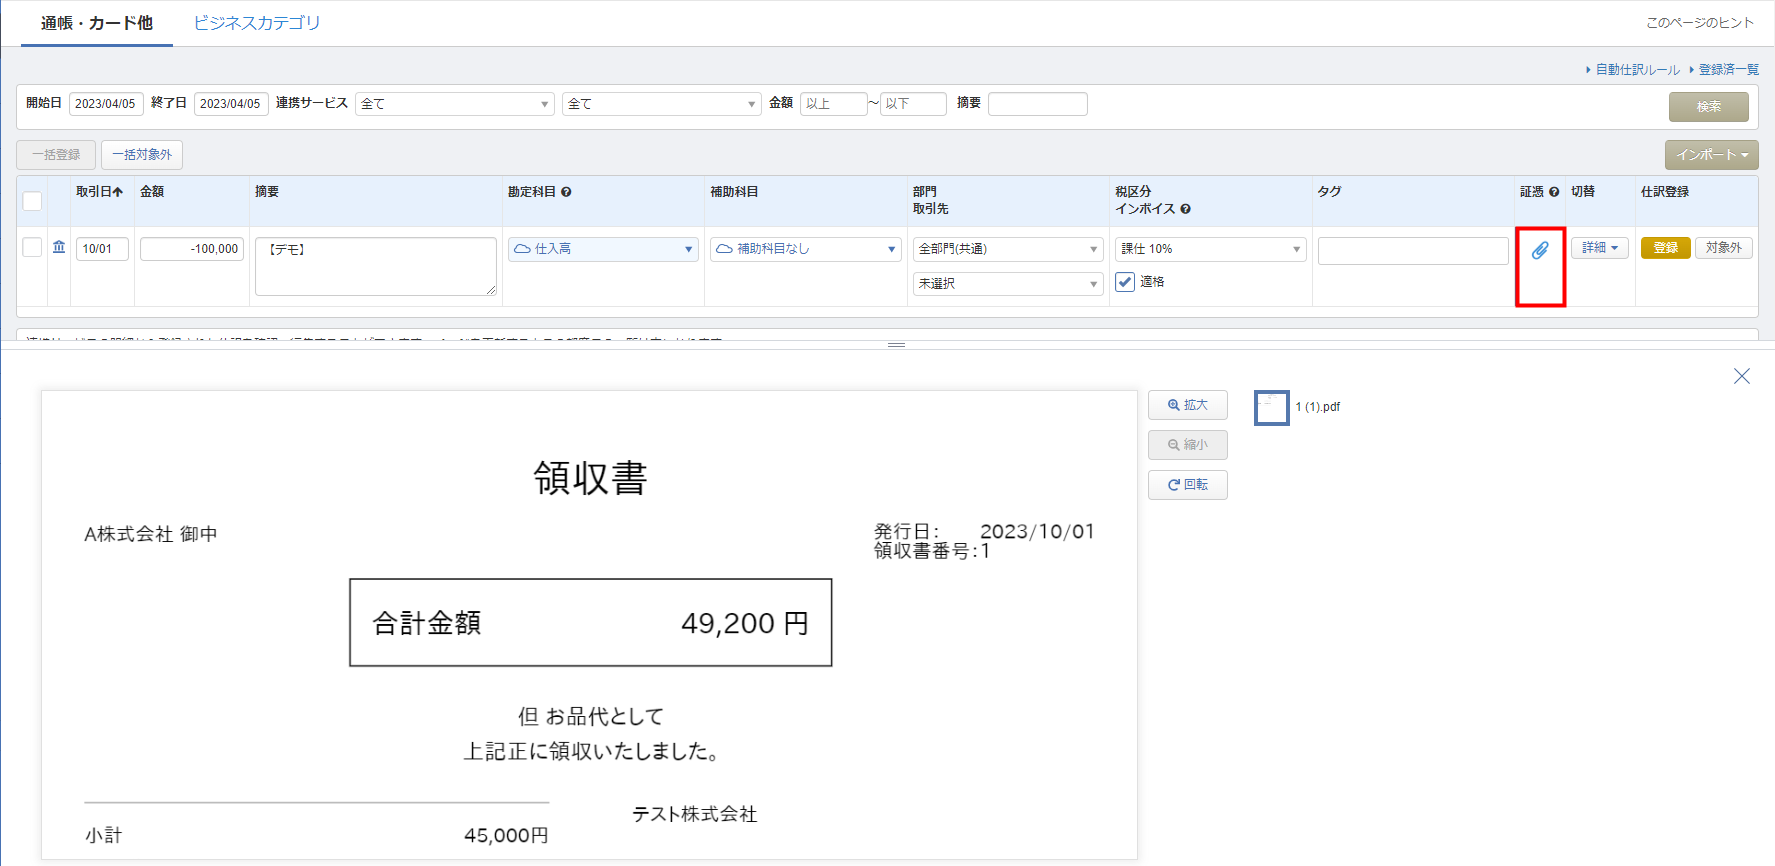Screen dimensions: 1775x866
Task: Click the 2023/10/01 issue date text
Action: pos(1037,532)
